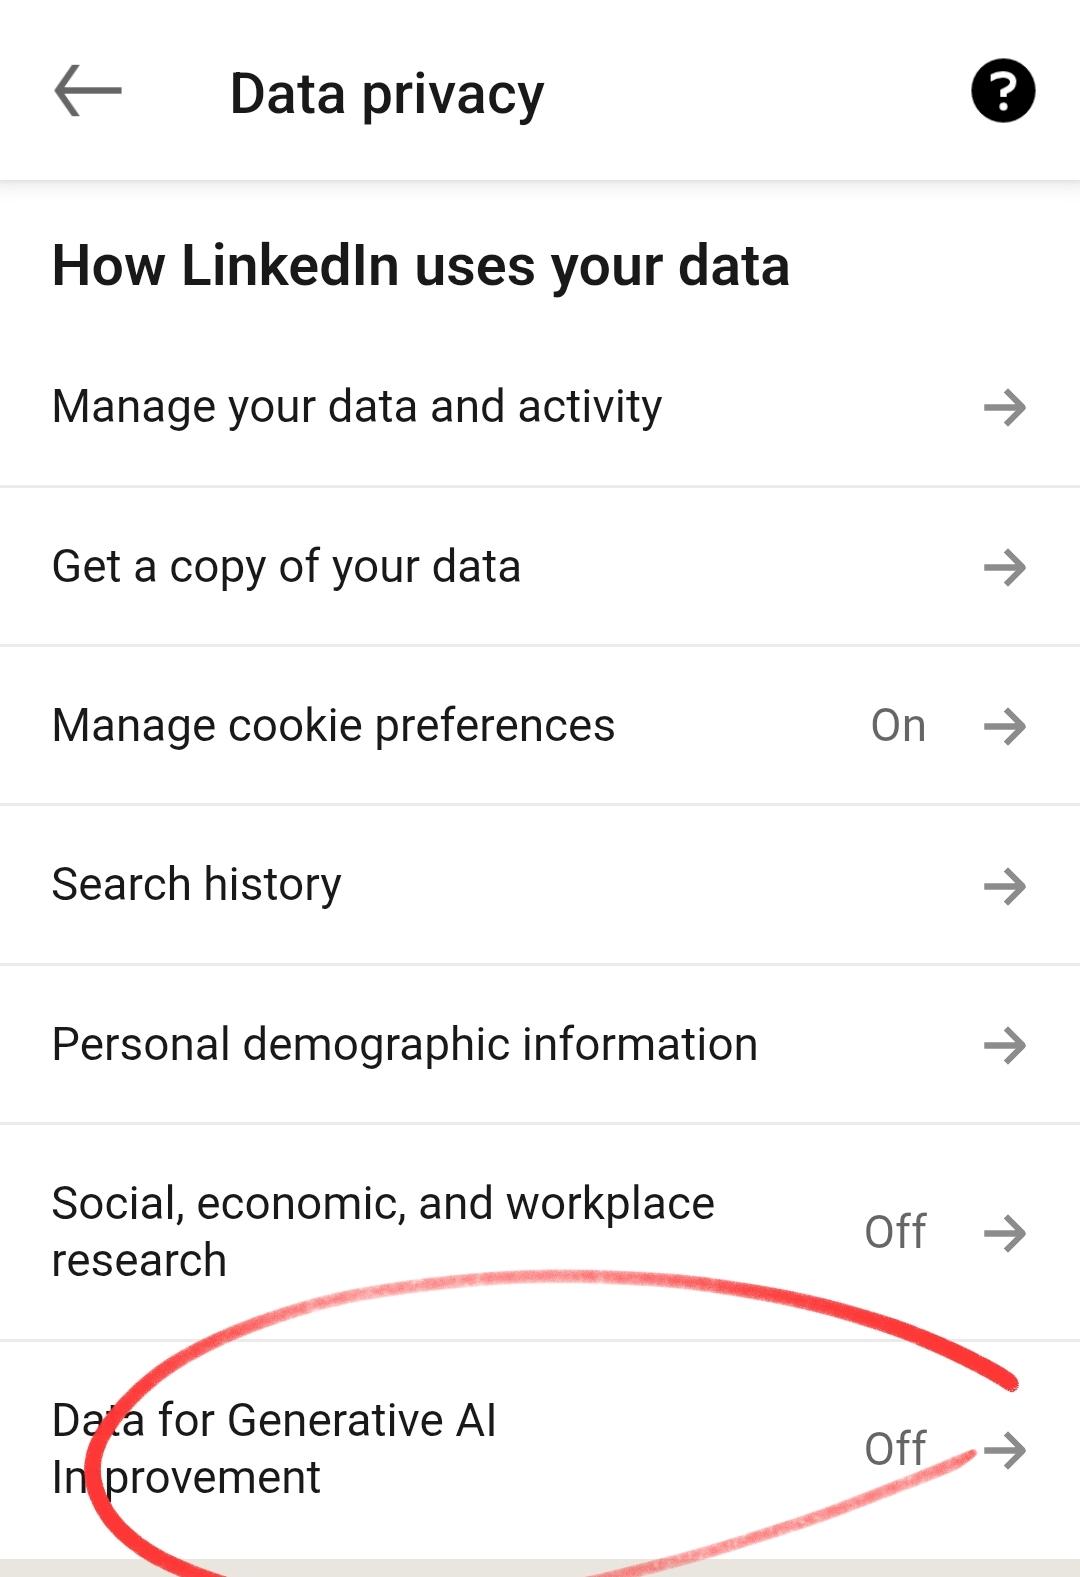Tap the On status for cookie preferences
The image size is (1080, 1577).
[x=898, y=726]
